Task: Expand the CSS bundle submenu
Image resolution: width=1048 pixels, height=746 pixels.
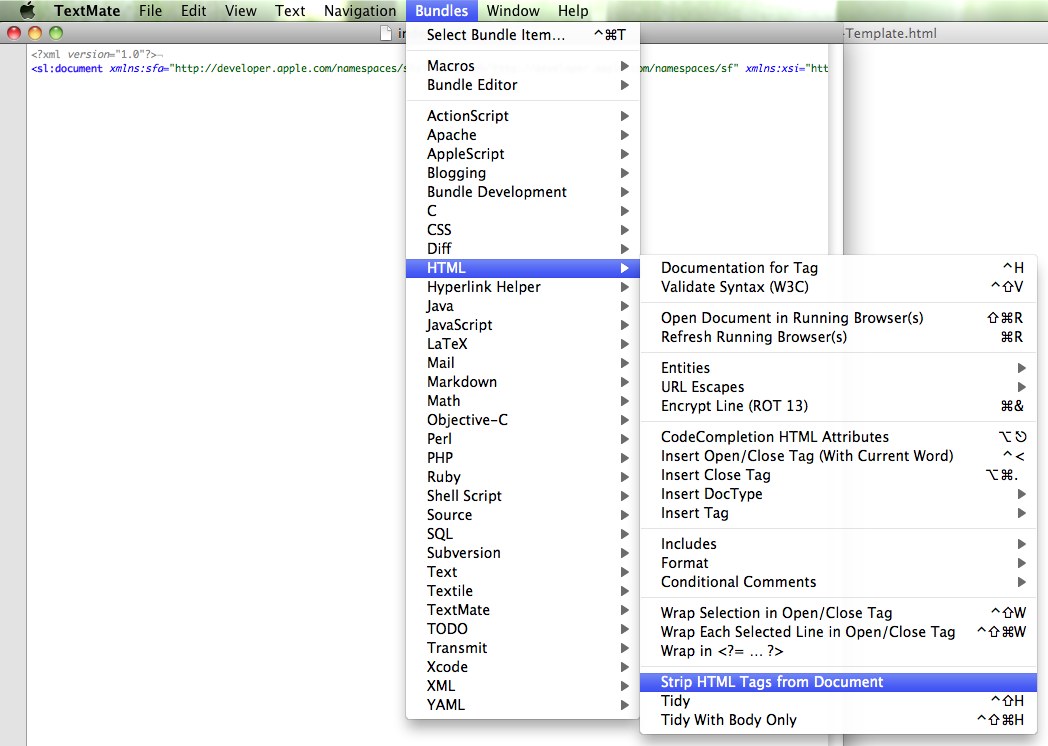Action: pos(523,230)
